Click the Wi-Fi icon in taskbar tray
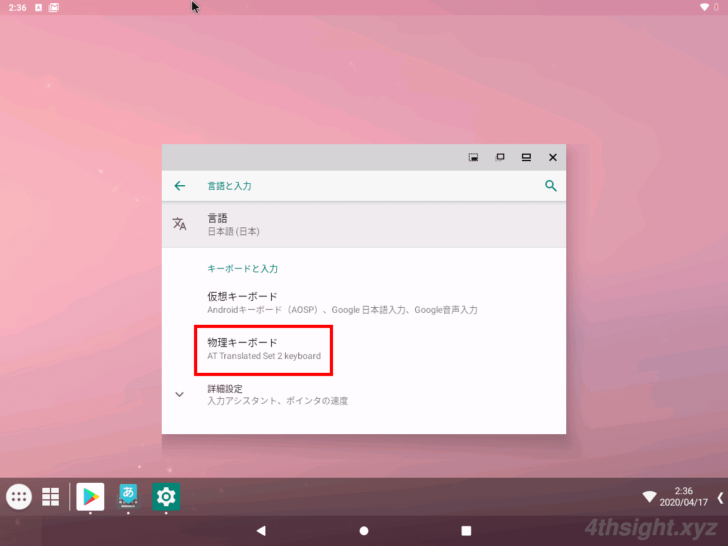Image resolution: width=728 pixels, height=546 pixels. point(649,497)
